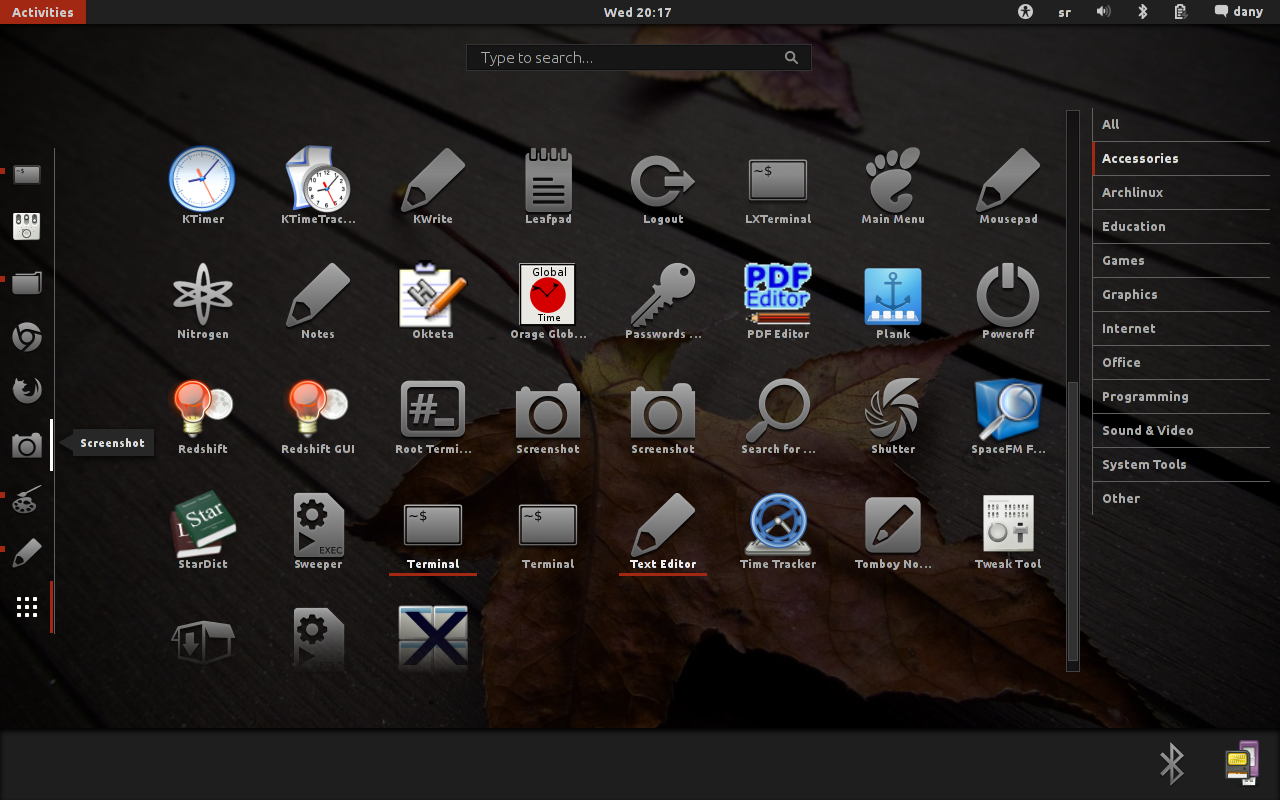Click the Activities button
The width and height of the screenshot is (1280, 800).
(x=43, y=12)
